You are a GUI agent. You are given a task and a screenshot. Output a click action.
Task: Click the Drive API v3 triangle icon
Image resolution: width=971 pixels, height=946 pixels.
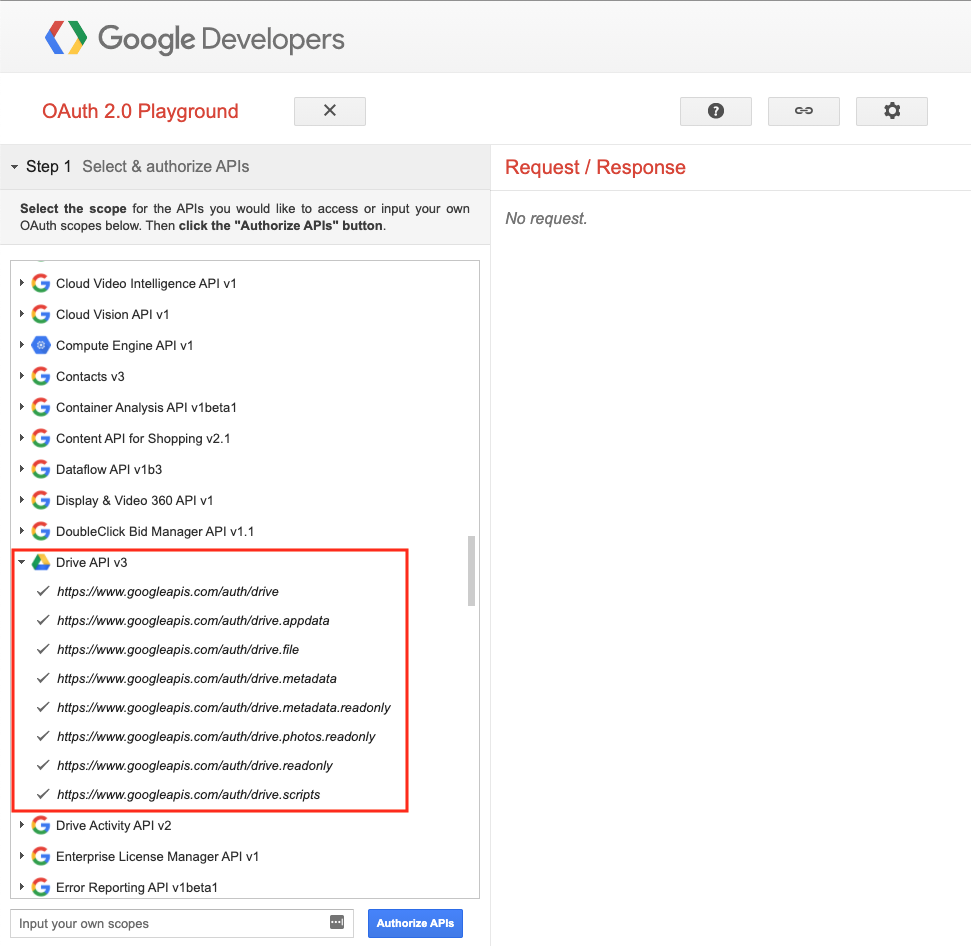pyautogui.click(x=41, y=562)
